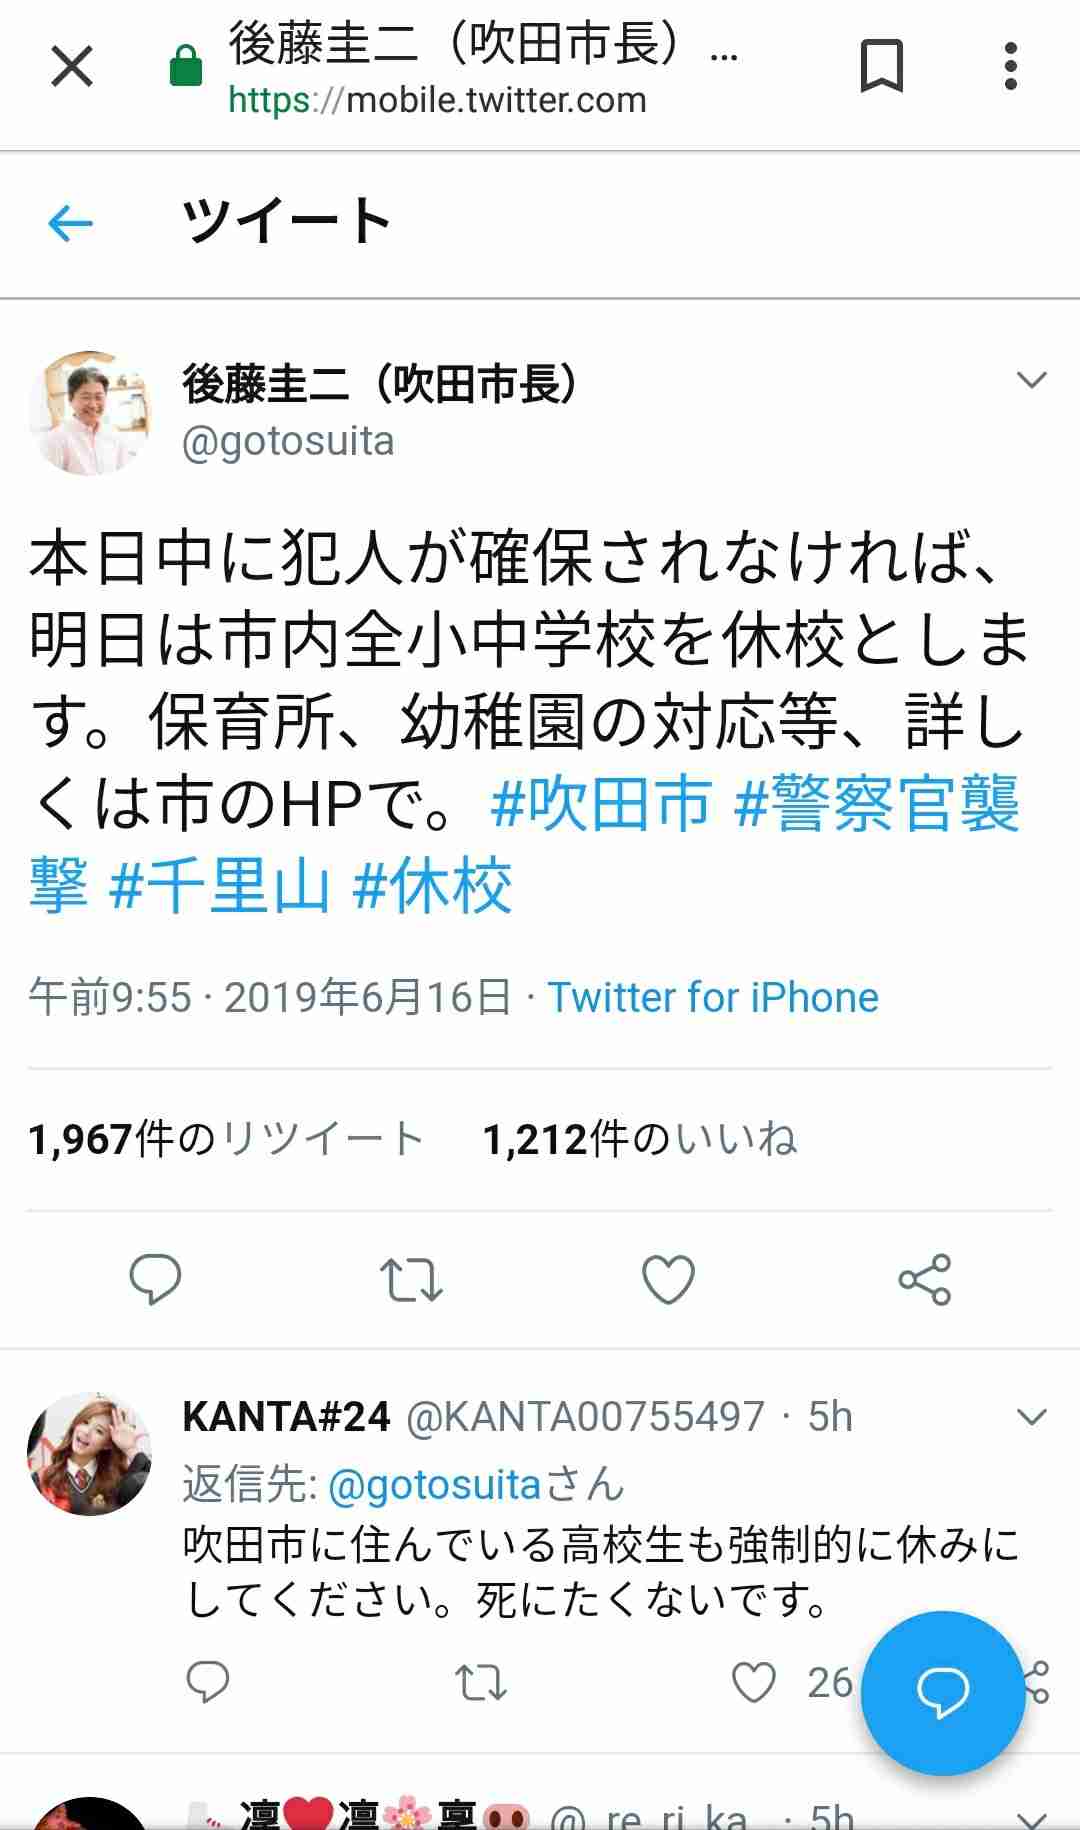The width and height of the screenshot is (1080, 1830).
Task: Open the hashtag #千里山
Action: [x=219, y=885]
